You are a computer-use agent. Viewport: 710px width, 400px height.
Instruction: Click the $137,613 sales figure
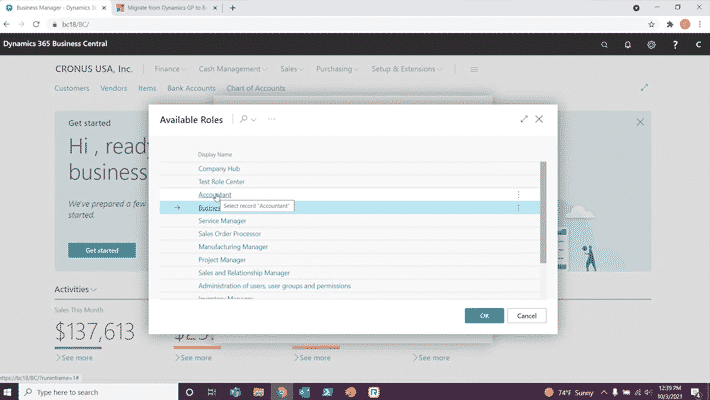click(x=95, y=332)
